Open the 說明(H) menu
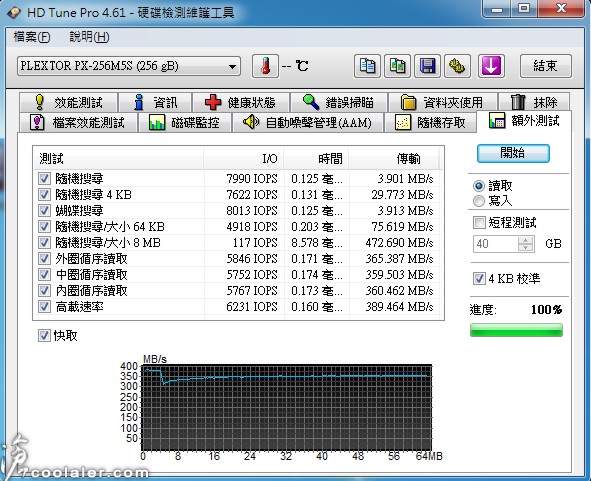The width and height of the screenshot is (591, 481). [89, 37]
